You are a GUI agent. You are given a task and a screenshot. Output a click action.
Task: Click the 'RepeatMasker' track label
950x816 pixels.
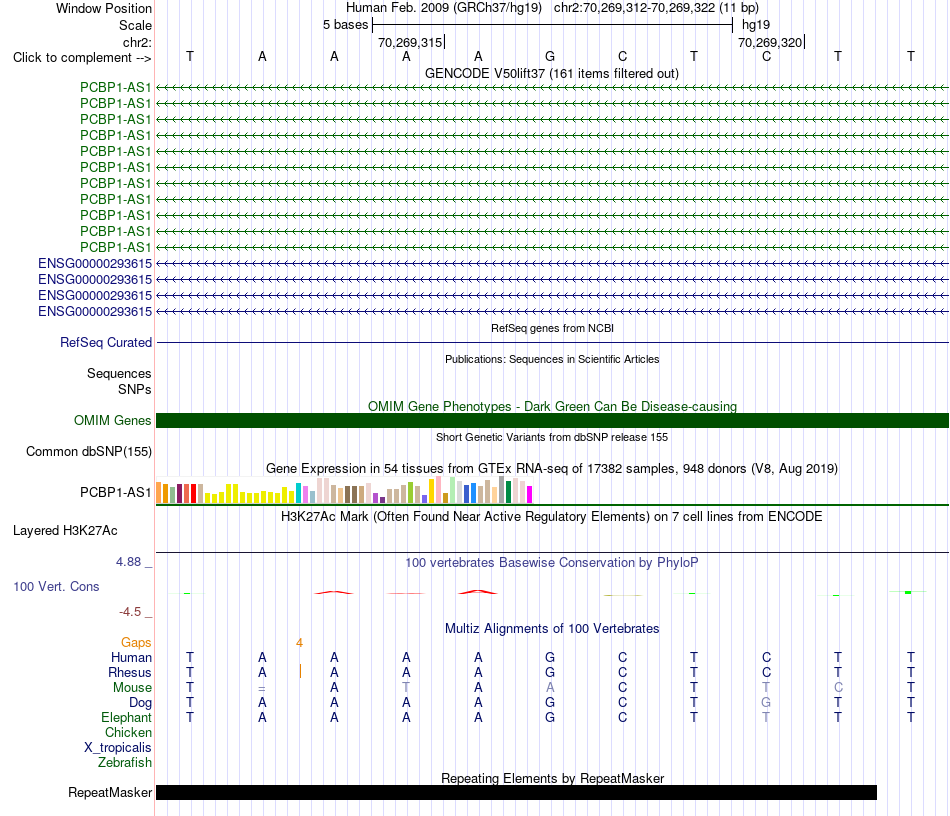110,792
